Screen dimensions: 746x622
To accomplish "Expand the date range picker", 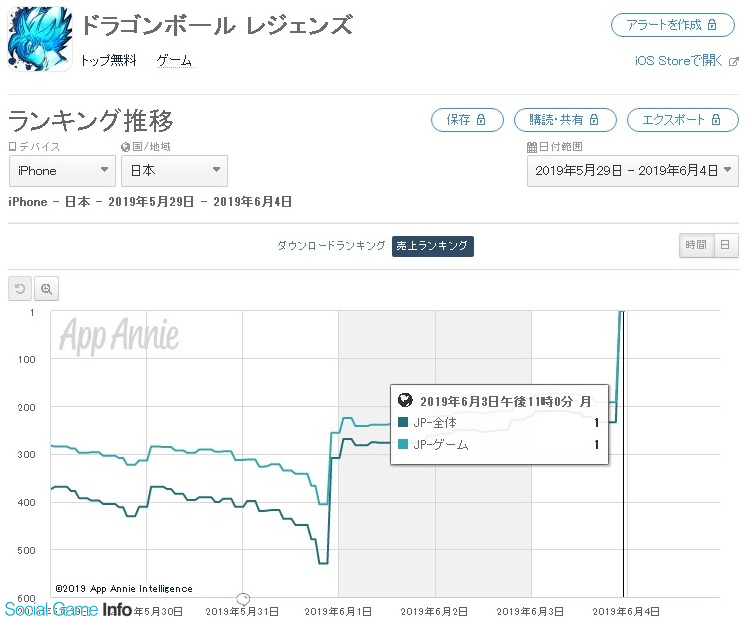I will 633,170.
